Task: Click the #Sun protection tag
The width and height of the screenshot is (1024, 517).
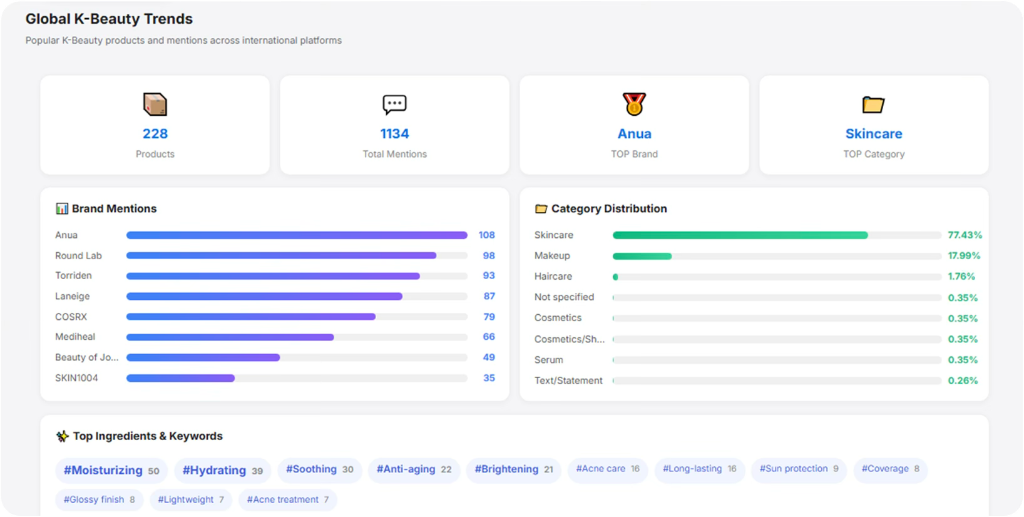Action: [801, 469]
